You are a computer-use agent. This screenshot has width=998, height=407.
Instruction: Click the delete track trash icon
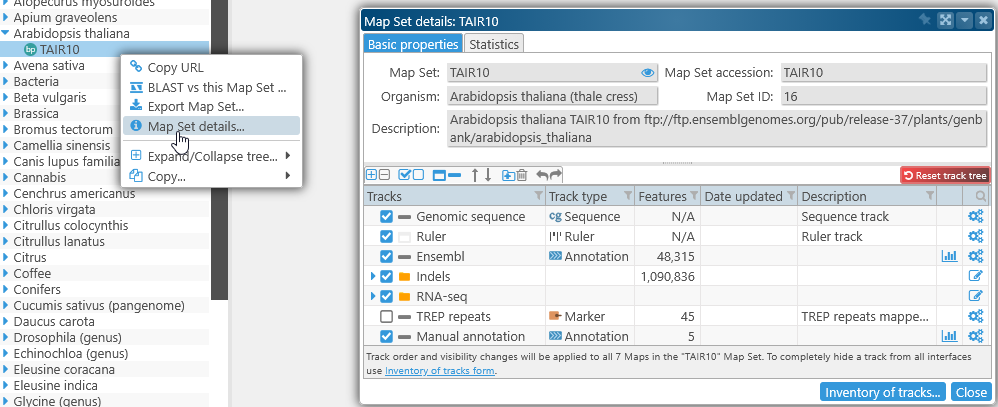[521, 175]
